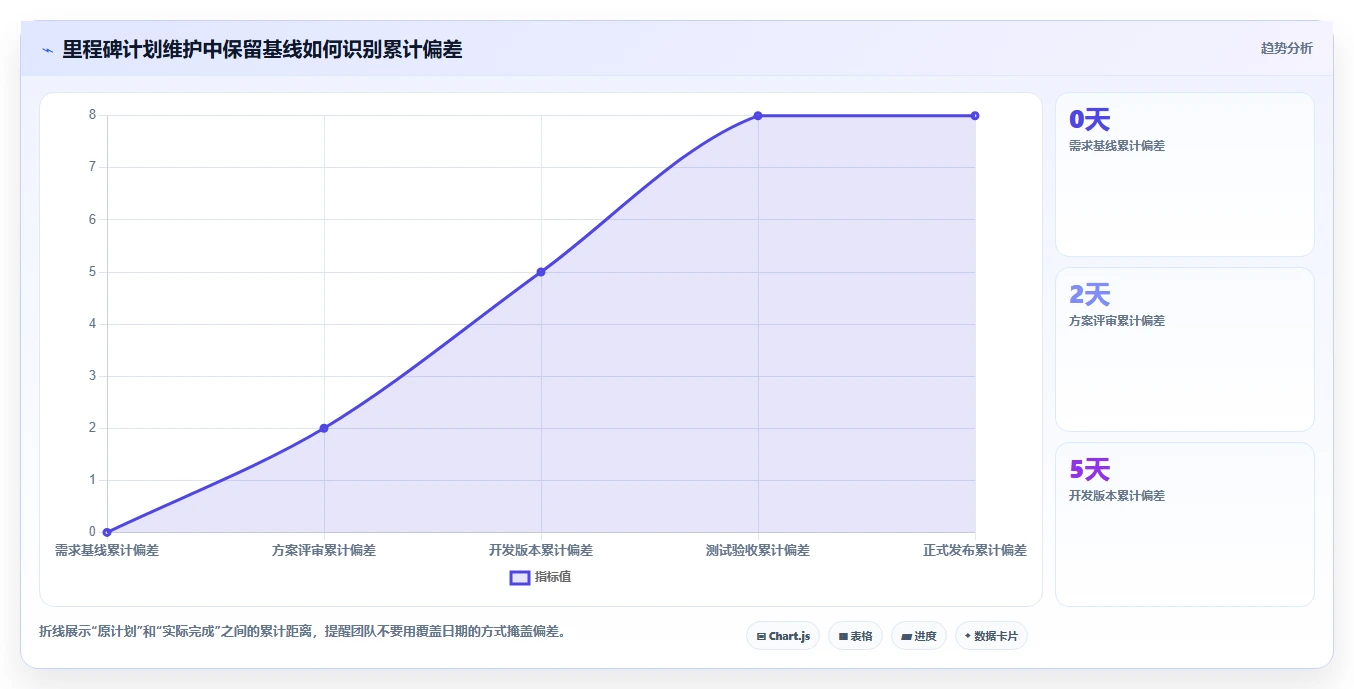Select the 数据卡片 tag chip
This screenshot has height=689, width=1354.
(991, 636)
